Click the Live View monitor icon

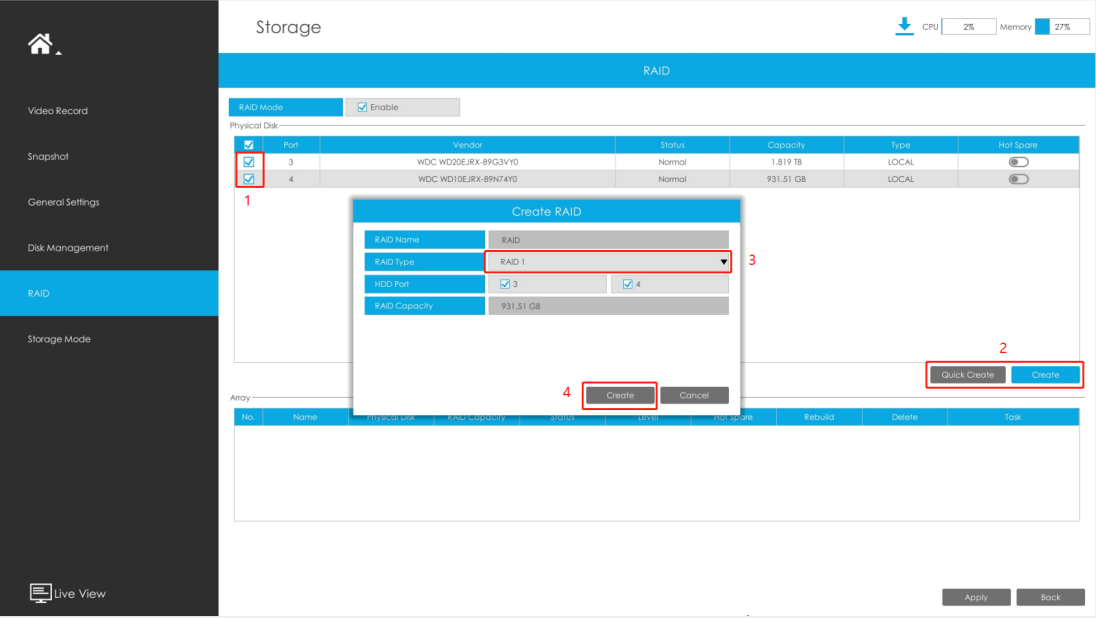(40, 593)
